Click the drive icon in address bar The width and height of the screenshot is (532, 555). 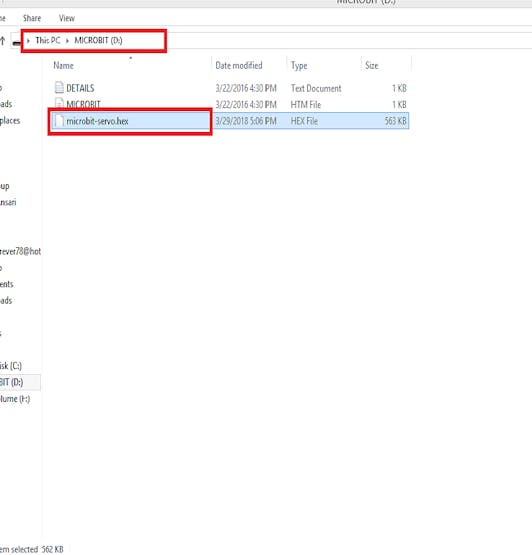pos(16,42)
